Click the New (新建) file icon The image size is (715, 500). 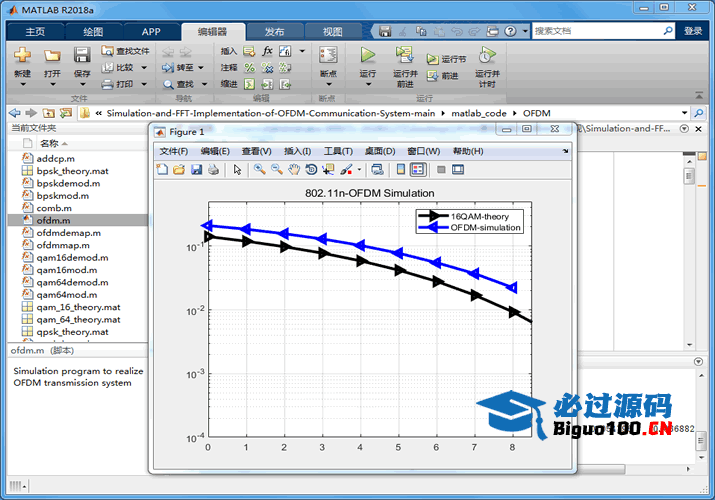pyautogui.click(x=22, y=56)
